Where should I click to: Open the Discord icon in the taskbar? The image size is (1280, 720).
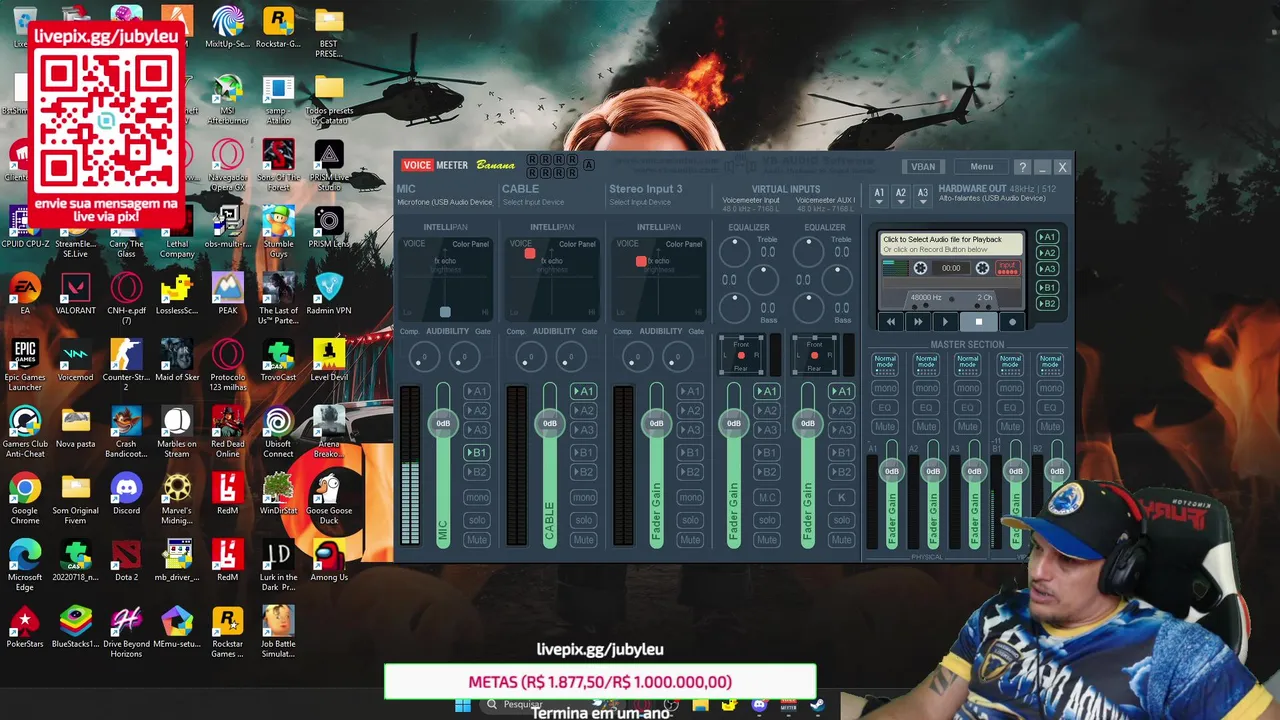[759, 705]
